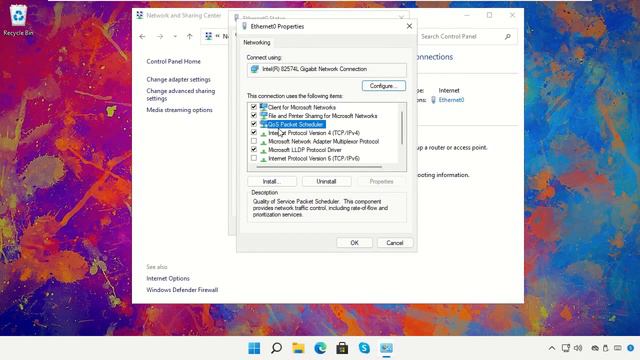The image size is (640, 360).
Task: Click the Ethernet0 Properties title icon
Action: pos(244,26)
